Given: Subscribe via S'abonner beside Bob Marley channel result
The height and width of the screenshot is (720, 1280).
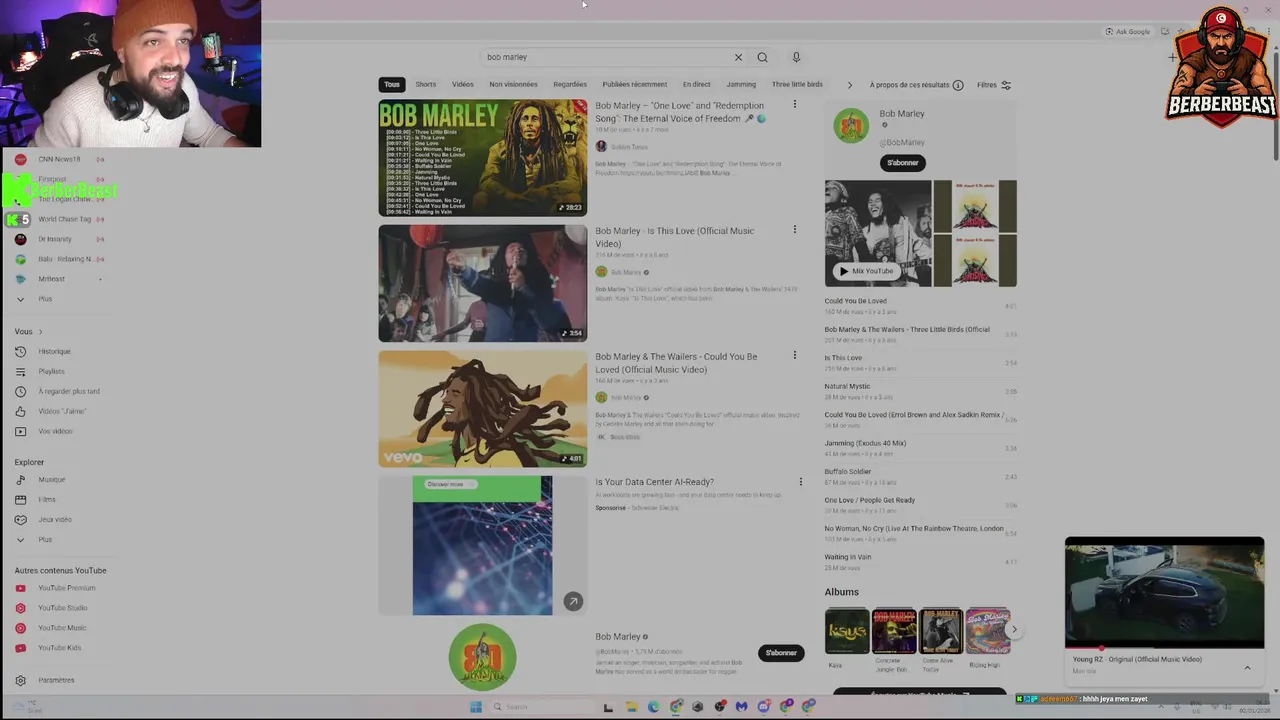Looking at the screenshot, I should (x=781, y=653).
